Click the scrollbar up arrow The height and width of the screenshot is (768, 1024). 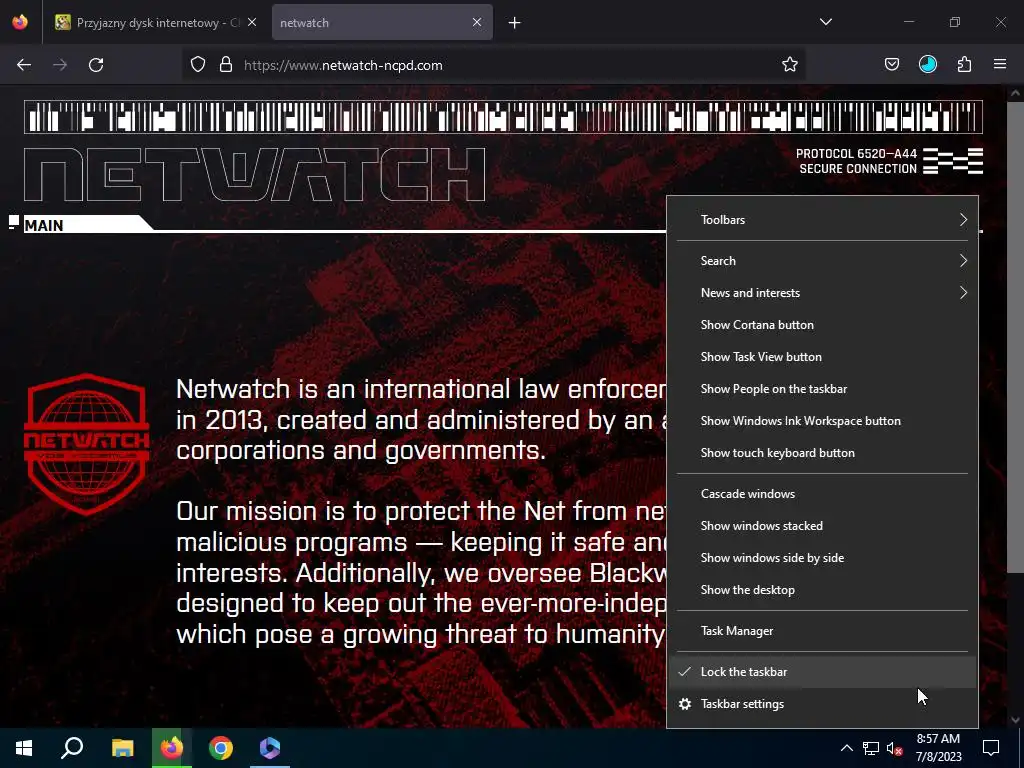pyautogui.click(x=1015, y=93)
